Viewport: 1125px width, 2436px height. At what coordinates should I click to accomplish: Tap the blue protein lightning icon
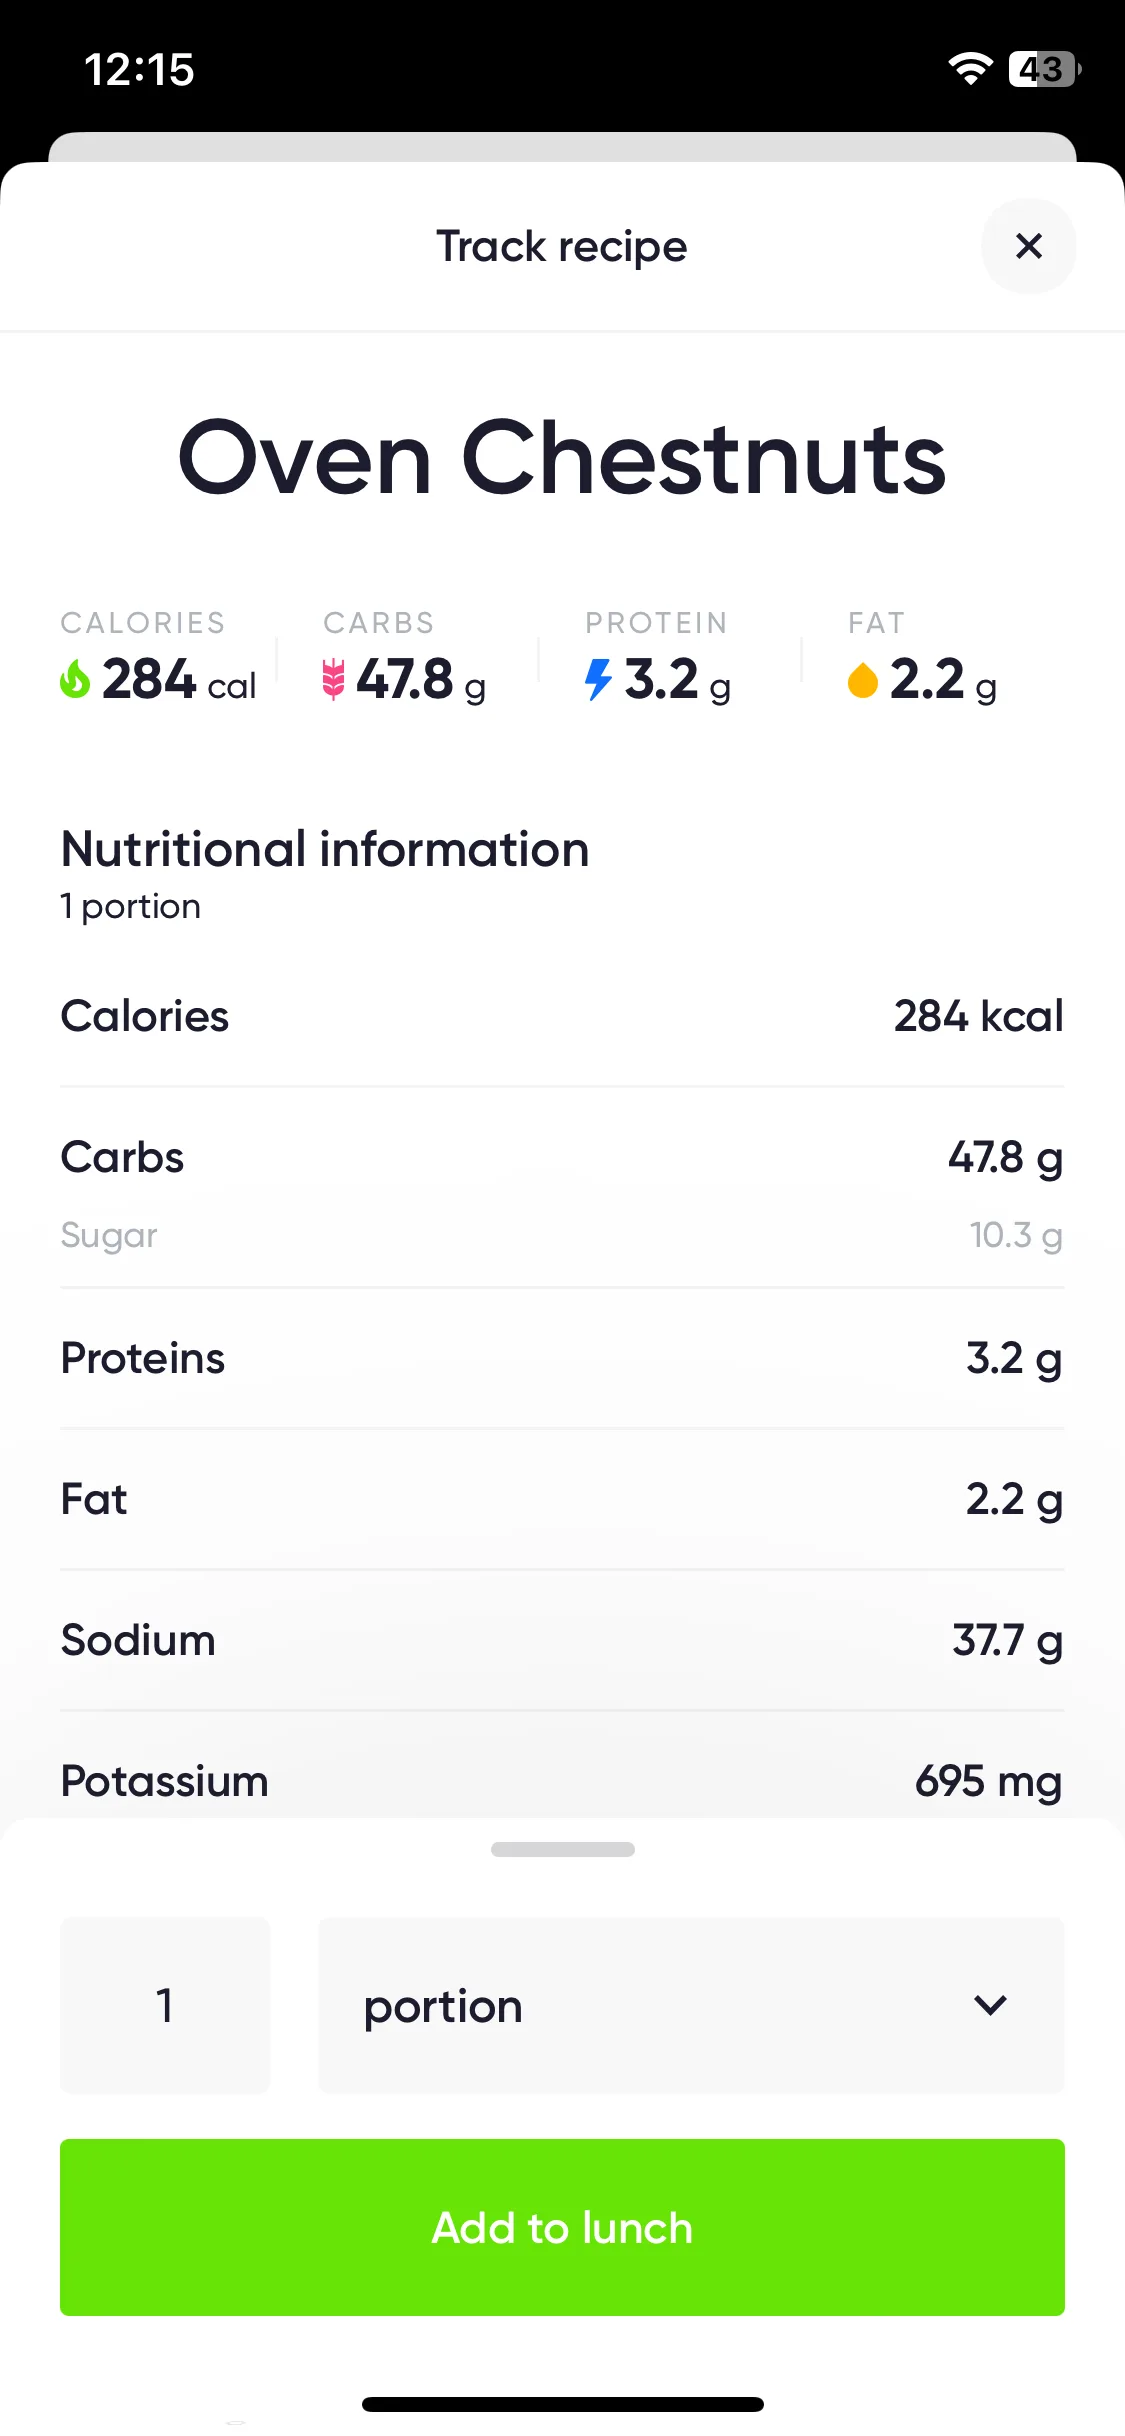pyautogui.click(x=598, y=679)
